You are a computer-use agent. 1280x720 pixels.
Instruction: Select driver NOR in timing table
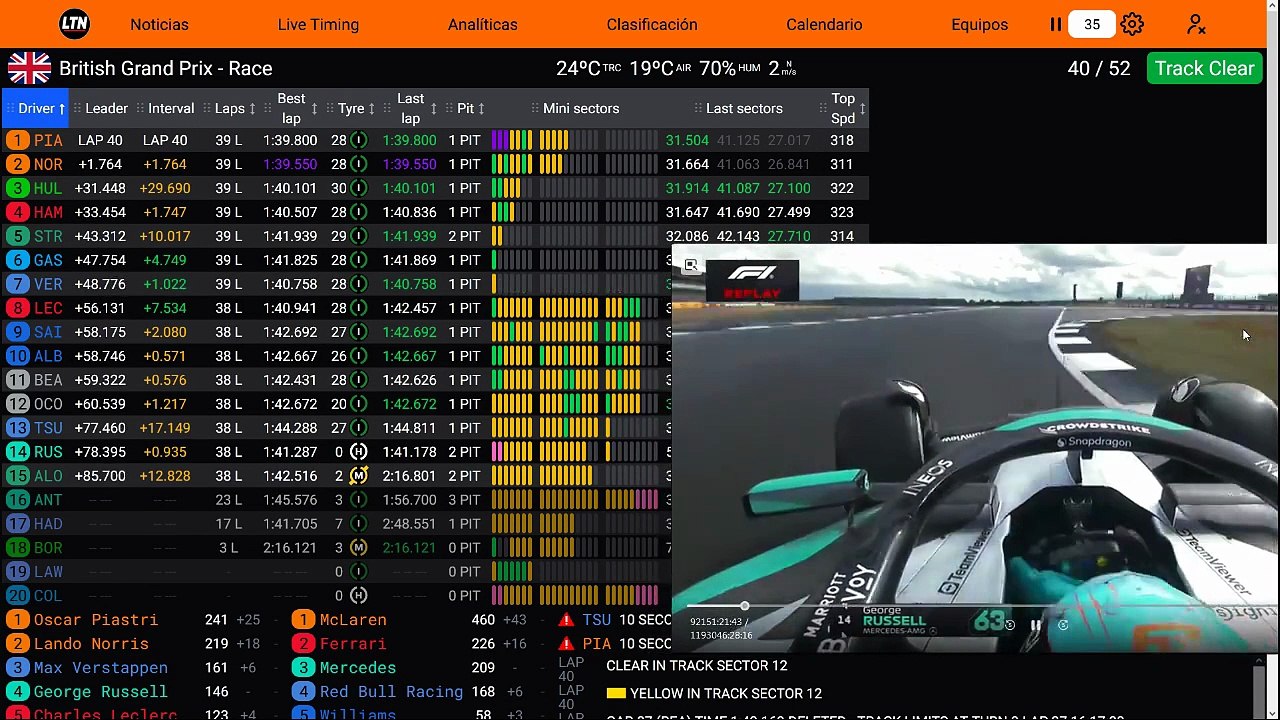[48, 164]
